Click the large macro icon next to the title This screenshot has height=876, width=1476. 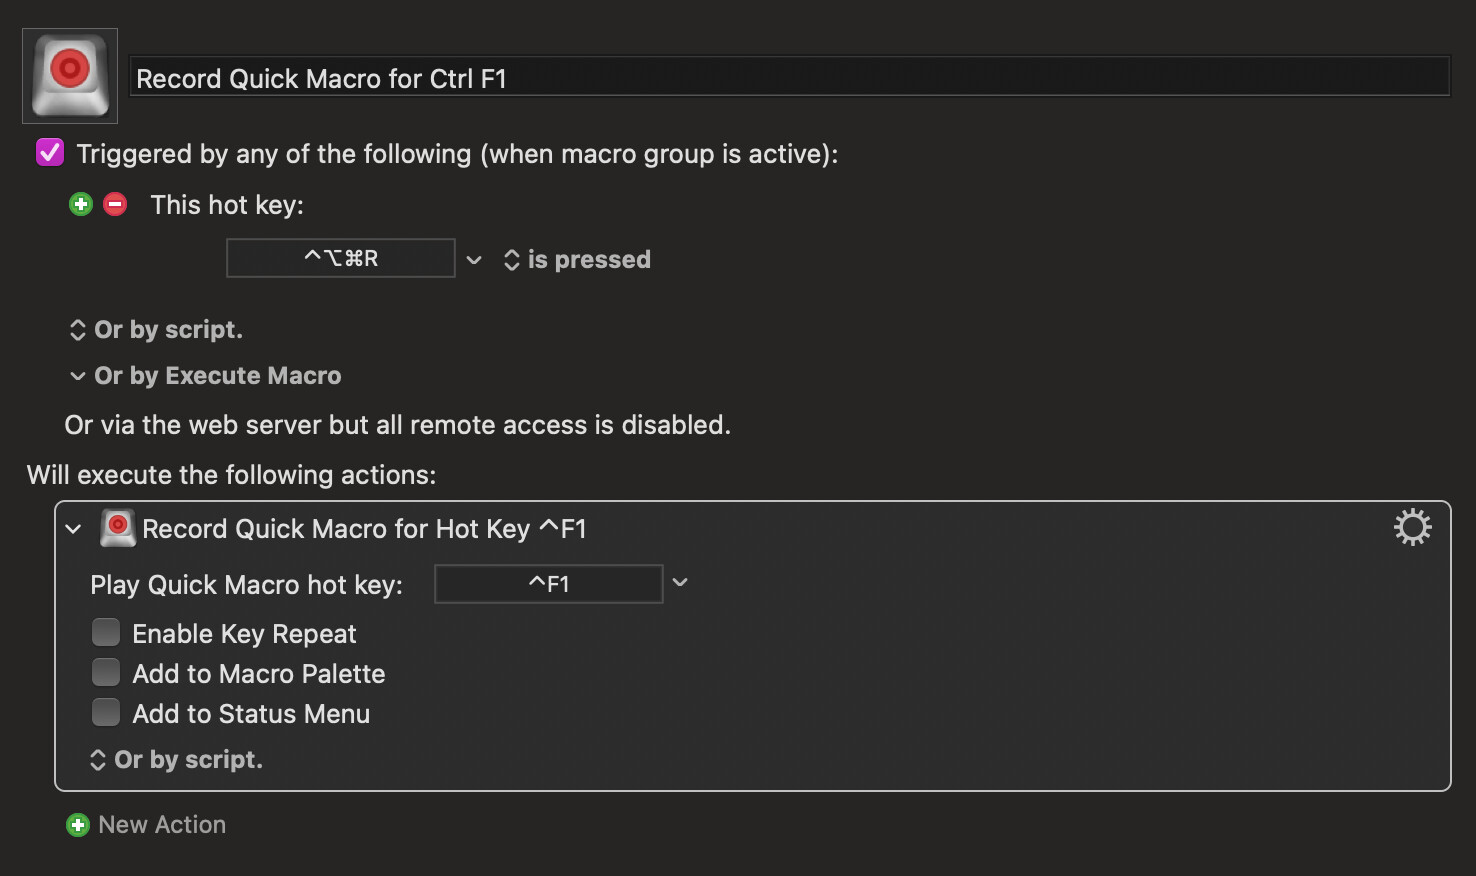pyautogui.click(x=70, y=76)
